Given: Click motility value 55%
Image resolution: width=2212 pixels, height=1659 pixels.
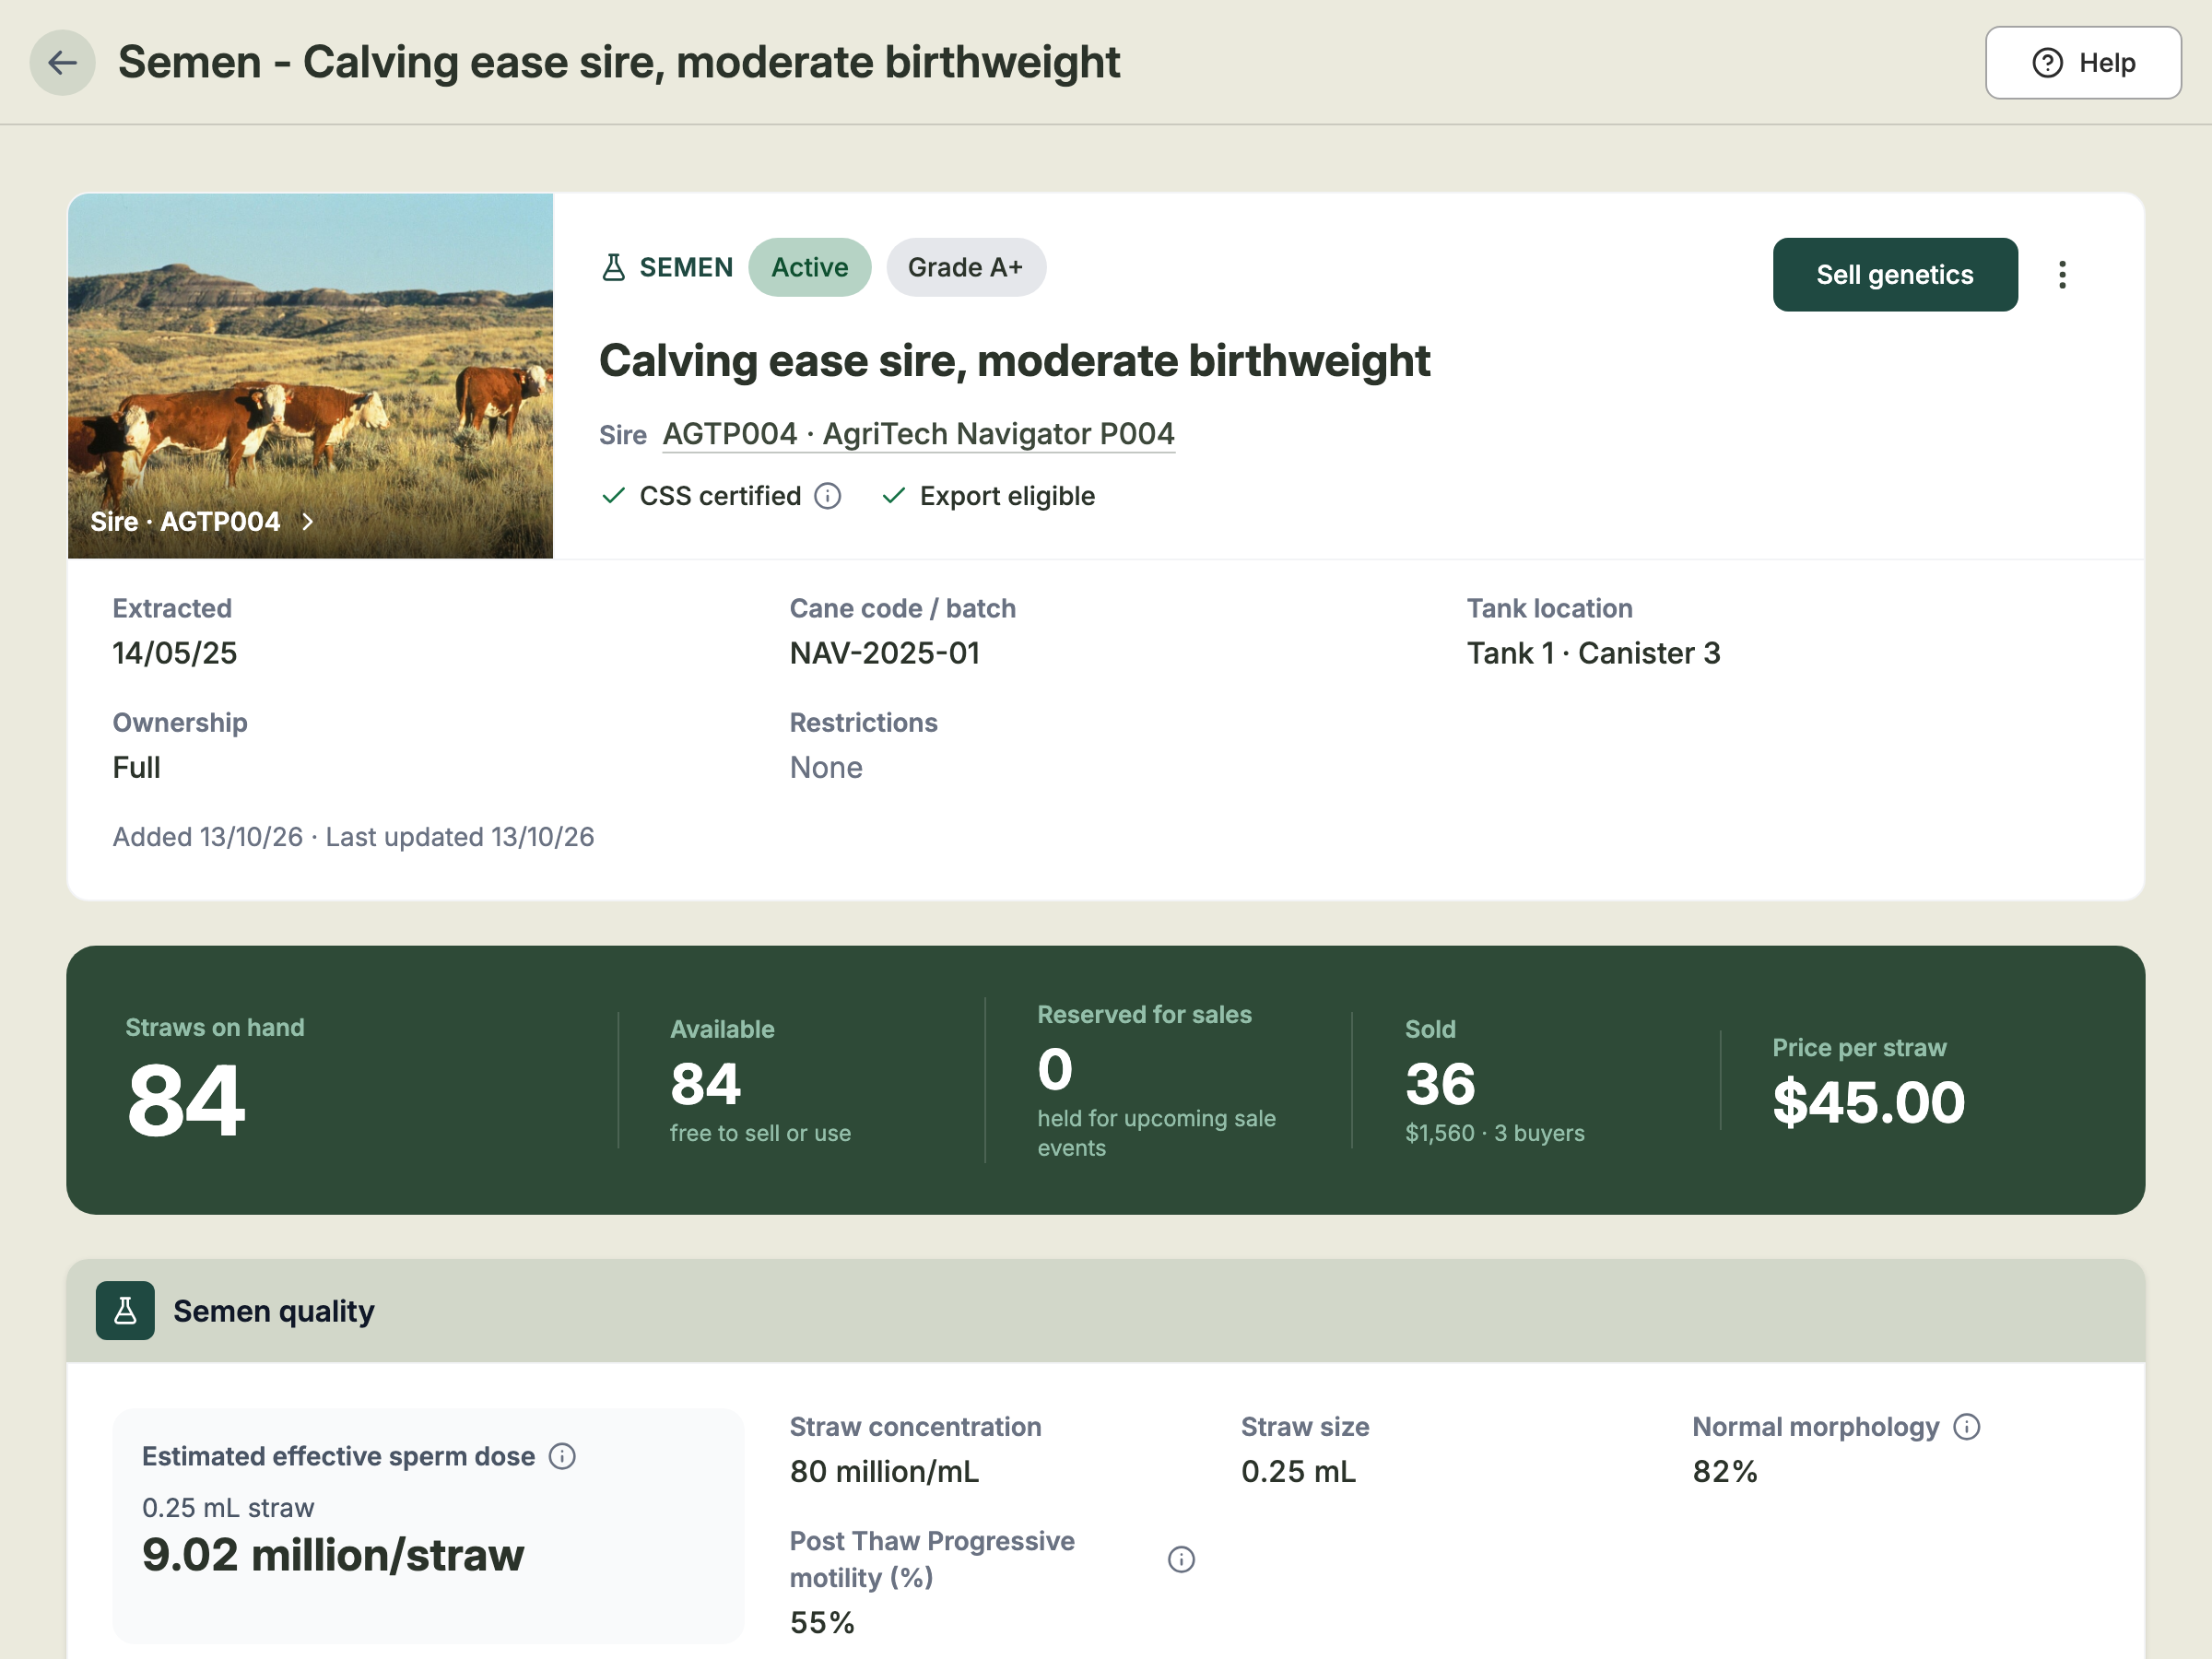Looking at the screenshot, I should (x=822, y=1623).
